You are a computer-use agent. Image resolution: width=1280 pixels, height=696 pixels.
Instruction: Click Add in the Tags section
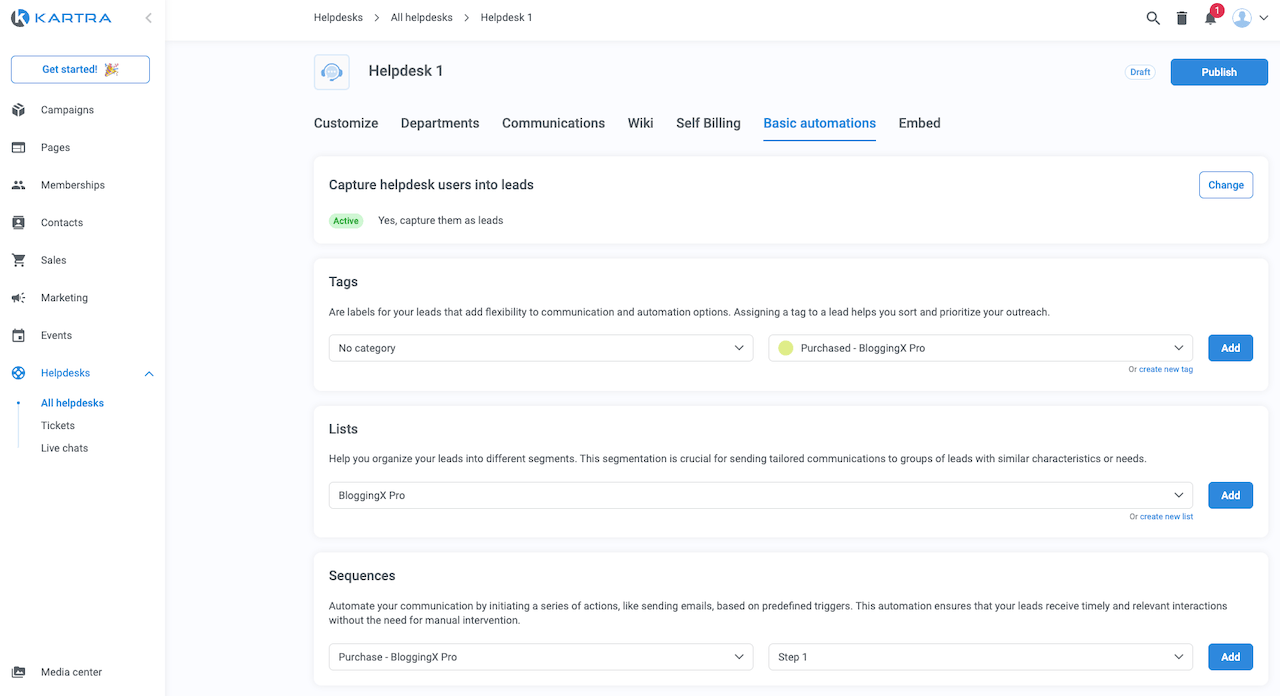(x=1231, y=348)
